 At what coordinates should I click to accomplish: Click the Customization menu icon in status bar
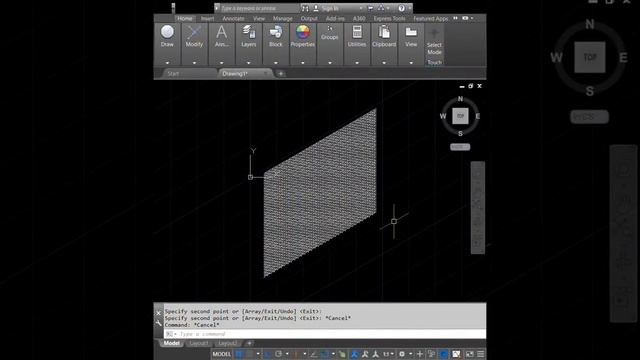point(480,354)
